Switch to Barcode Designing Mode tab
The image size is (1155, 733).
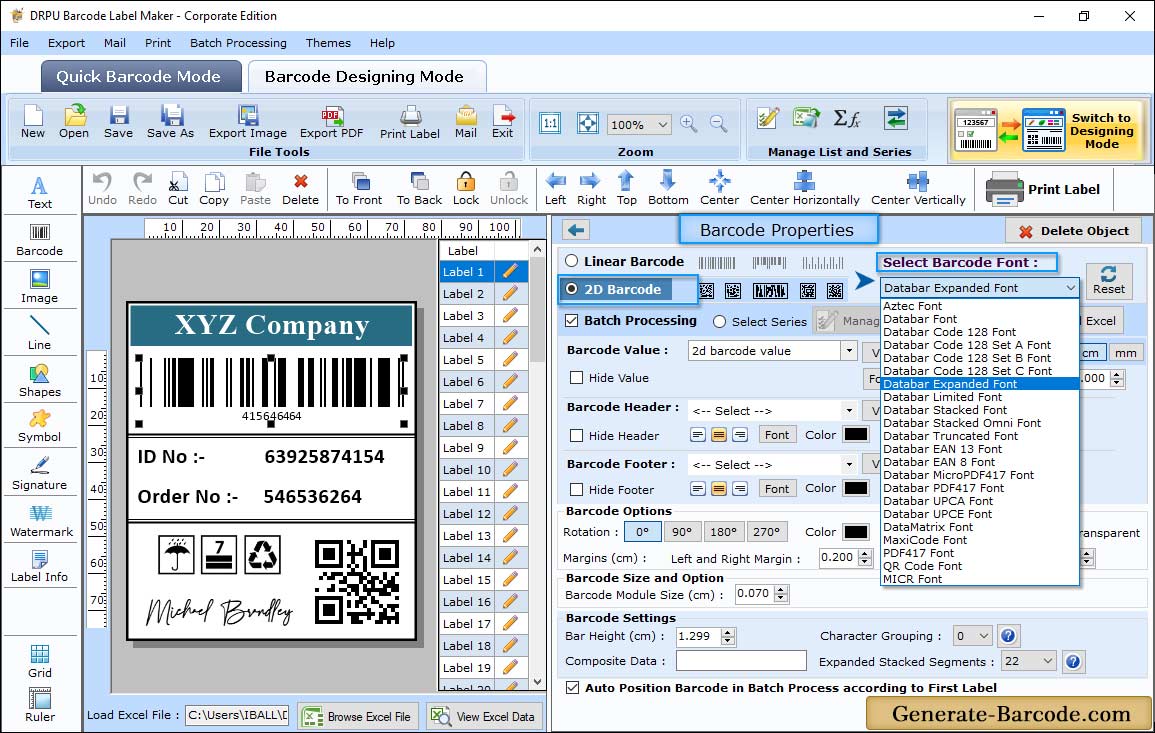click(366, 77)
